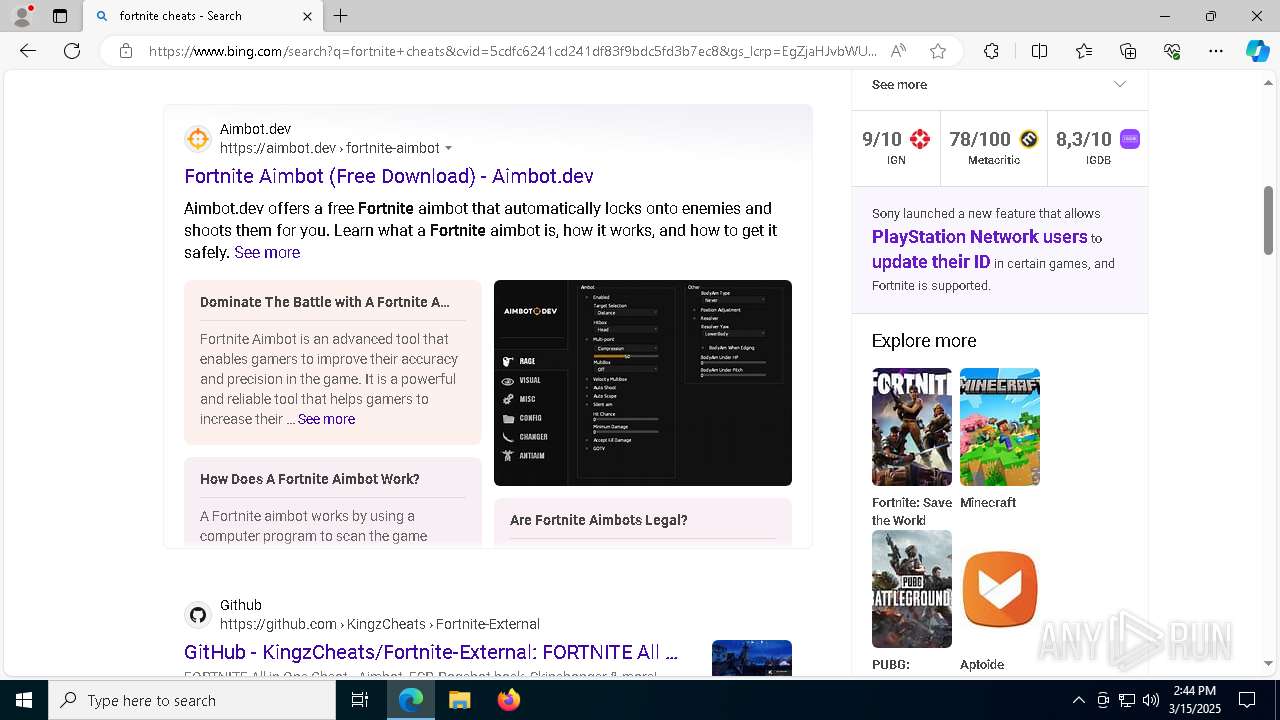Open browser essentials icon
The image size is (1280, 720).
coord(1172,51)
